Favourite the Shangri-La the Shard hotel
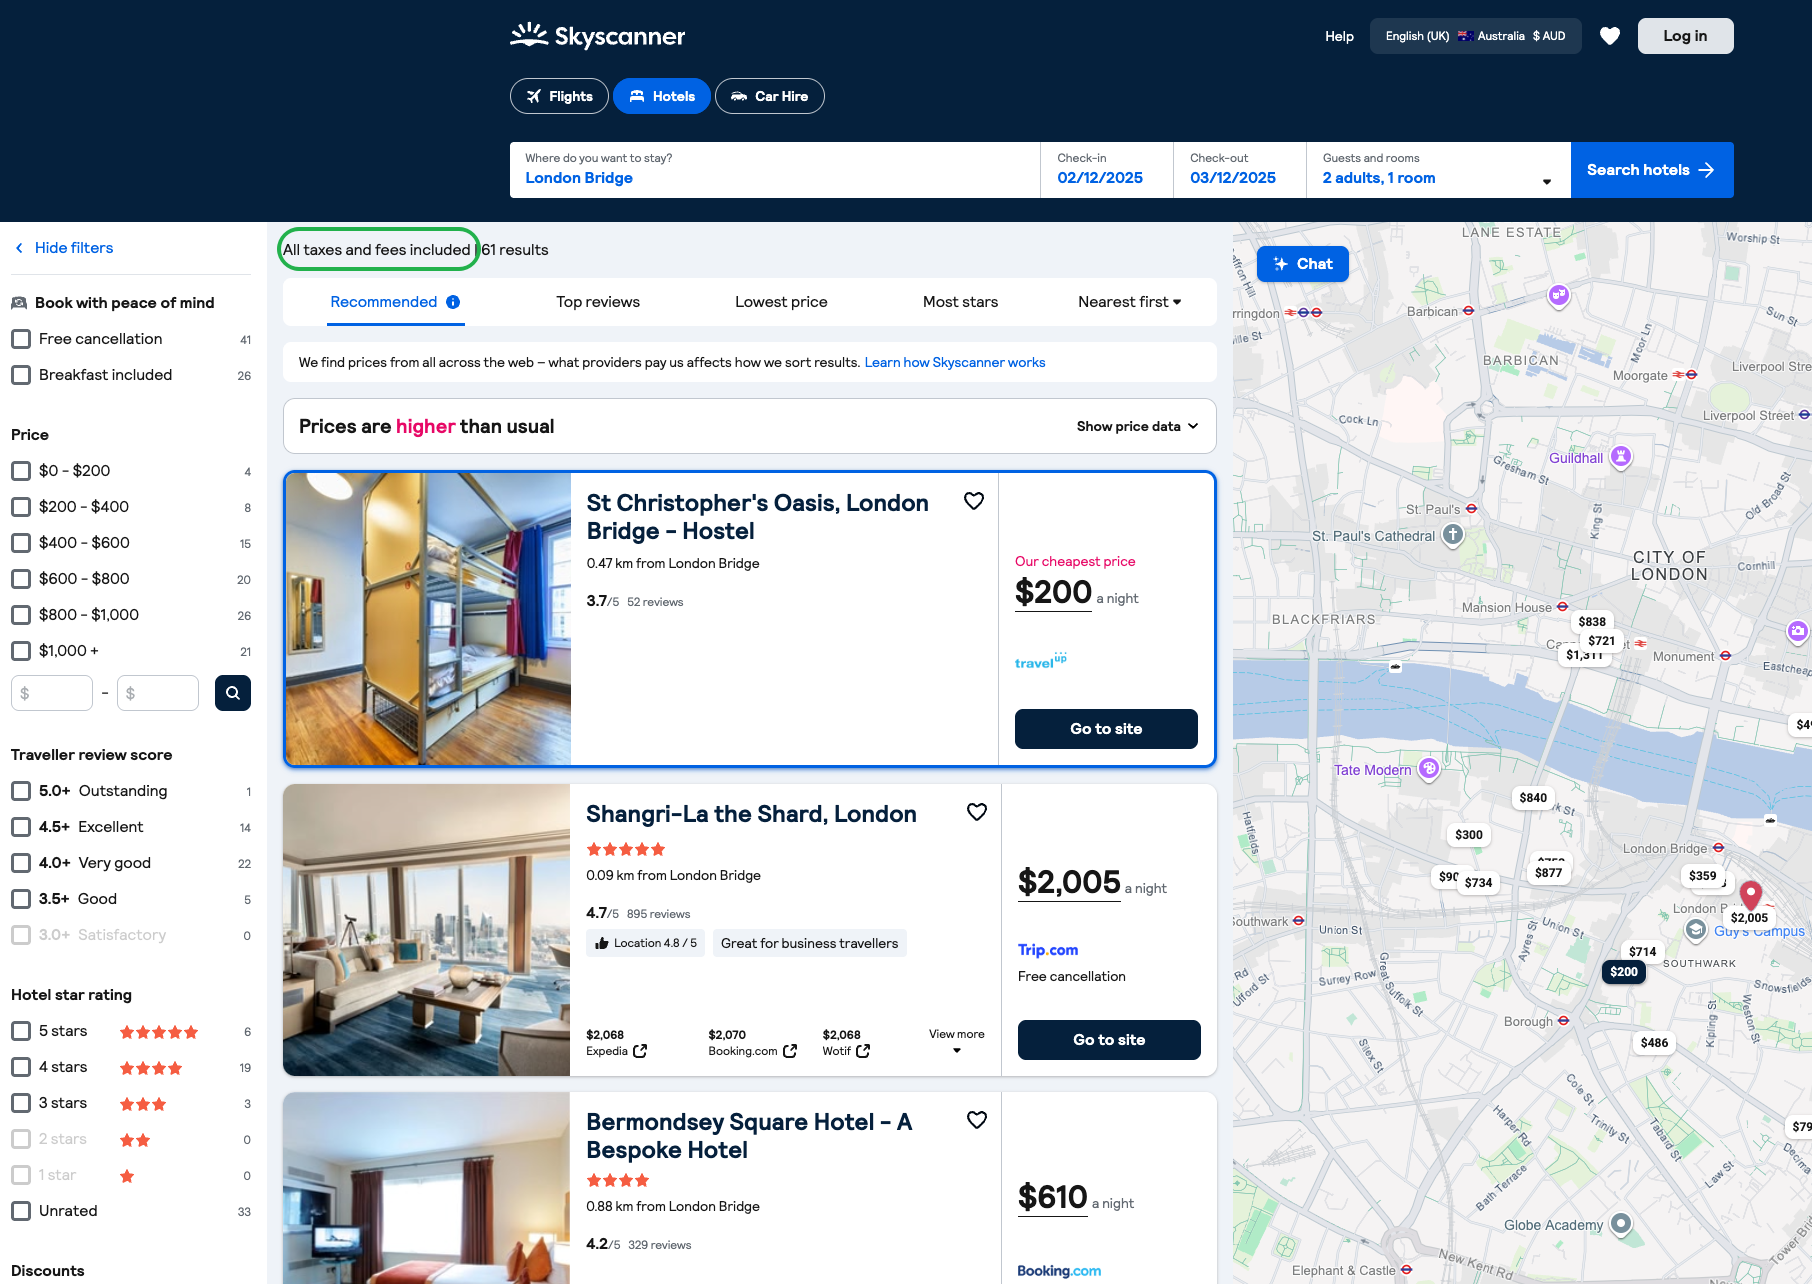This screenshot has height=1284, width=1812. [976, 812]
